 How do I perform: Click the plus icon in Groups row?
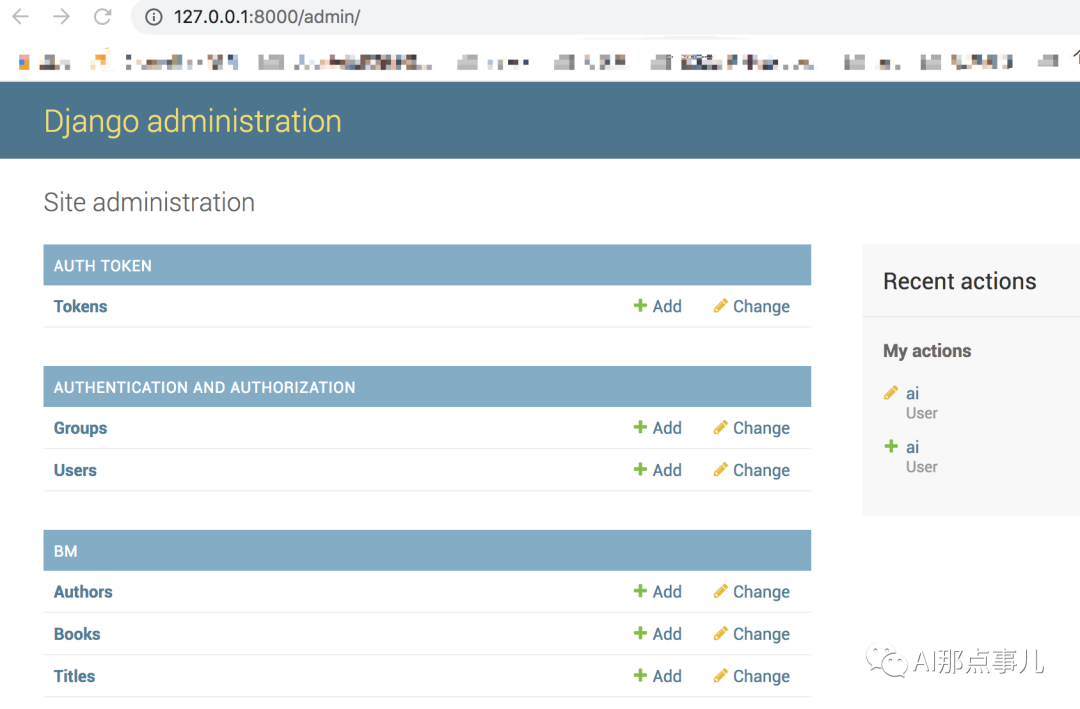[640, 427]
